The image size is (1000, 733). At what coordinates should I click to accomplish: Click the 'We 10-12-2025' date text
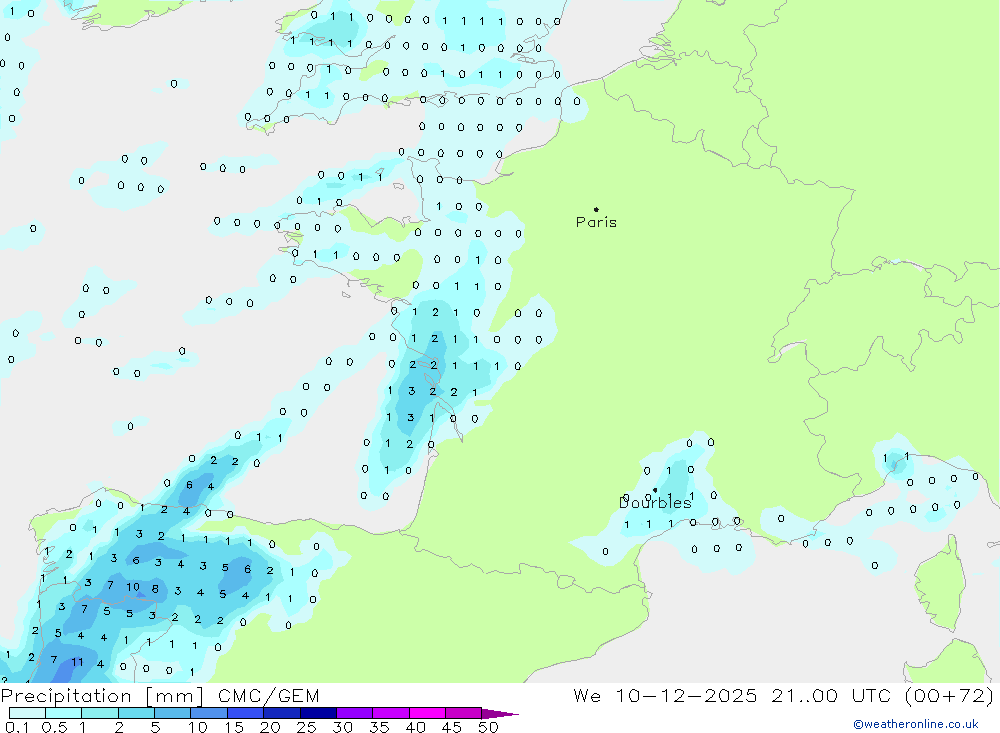tap(665, 695)
